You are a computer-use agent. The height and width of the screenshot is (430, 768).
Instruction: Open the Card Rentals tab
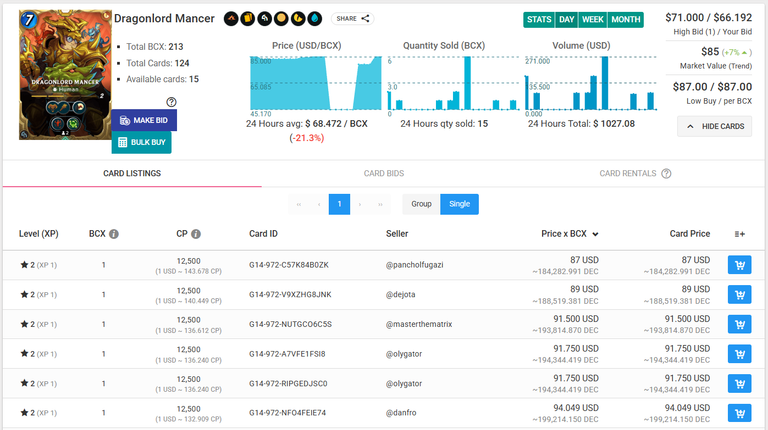[627, 173]
